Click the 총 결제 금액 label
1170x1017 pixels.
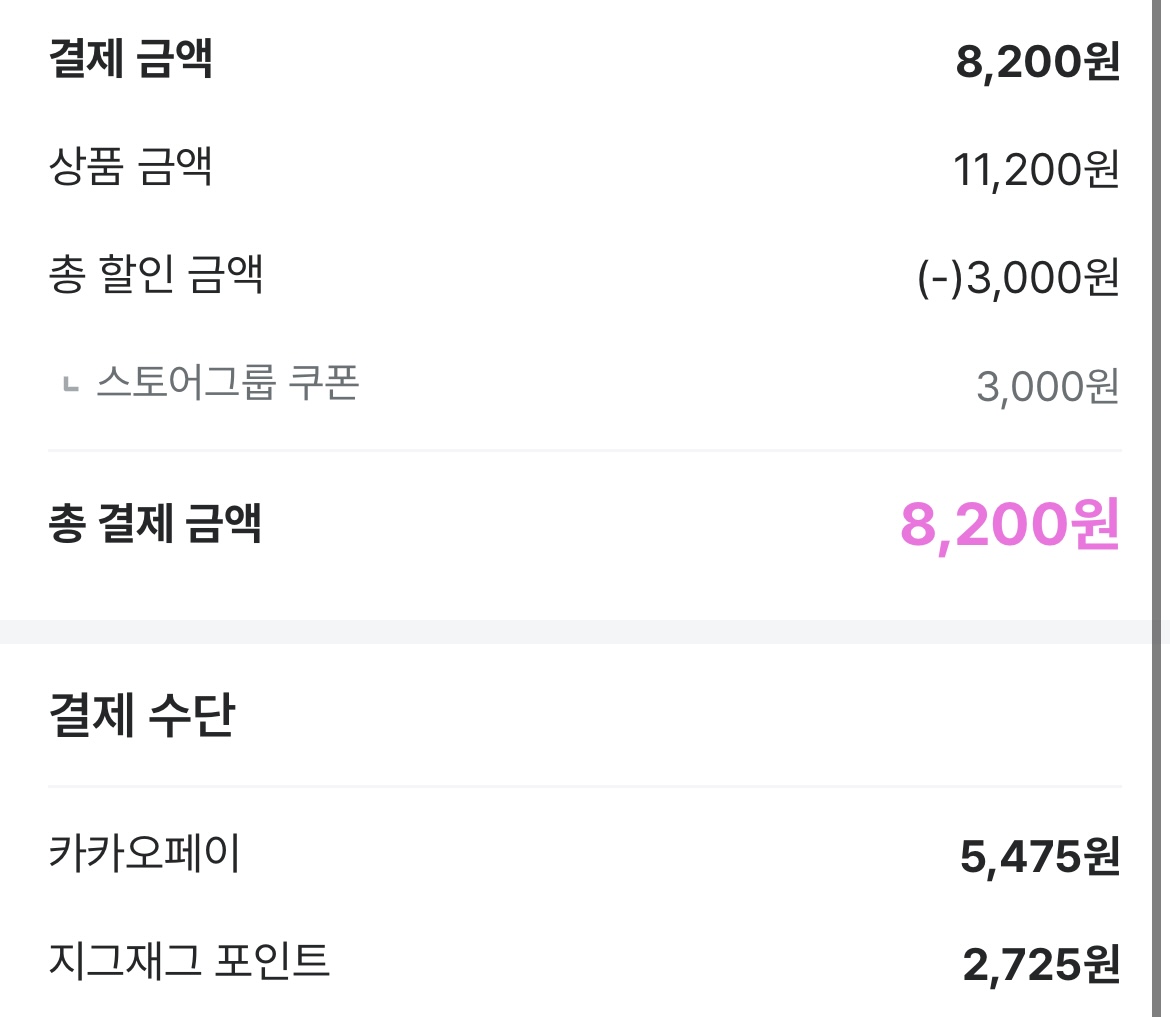pos(155,523)
